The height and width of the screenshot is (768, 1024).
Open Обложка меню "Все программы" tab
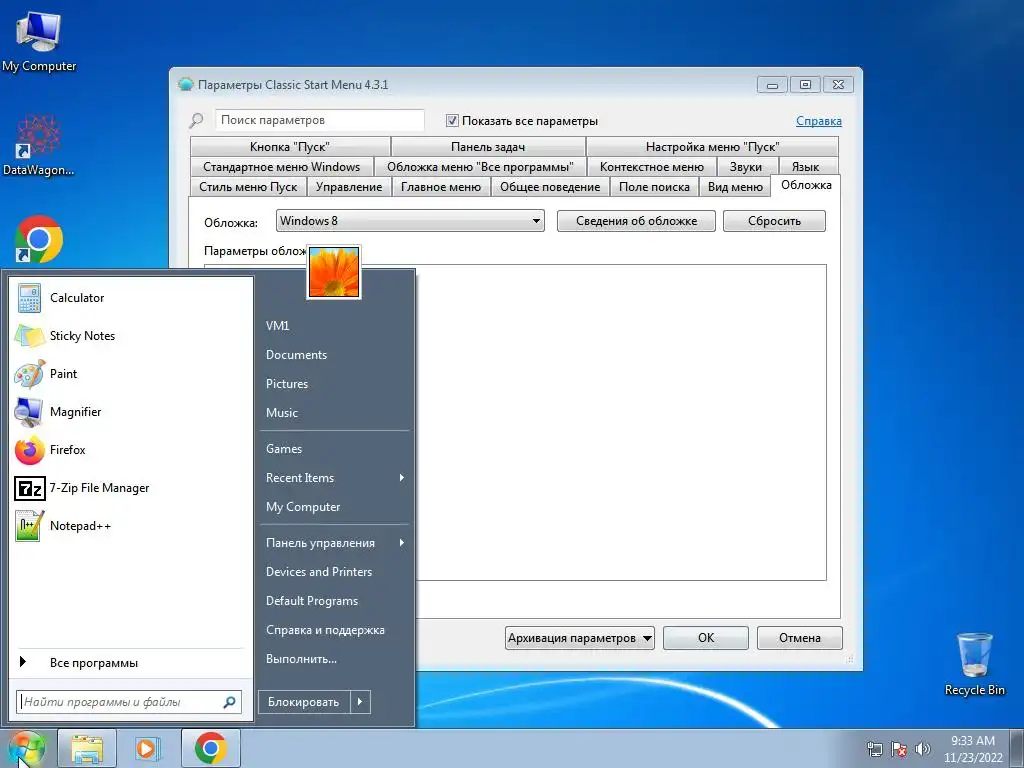[480, 167]
